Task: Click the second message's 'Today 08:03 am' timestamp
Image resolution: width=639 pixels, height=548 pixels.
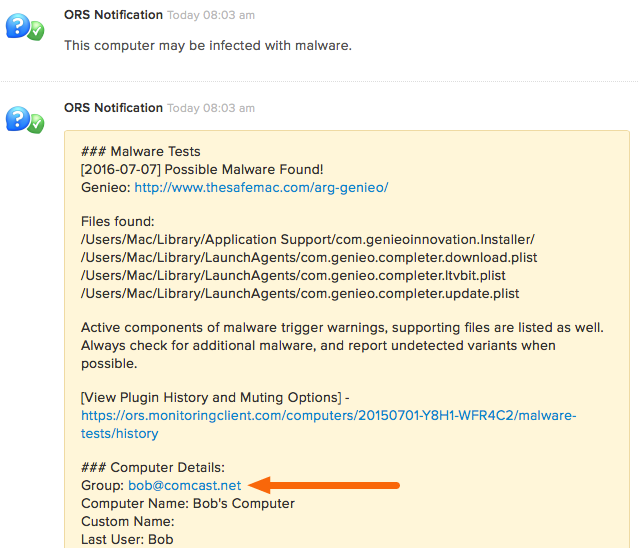Action: pos(211,108)
